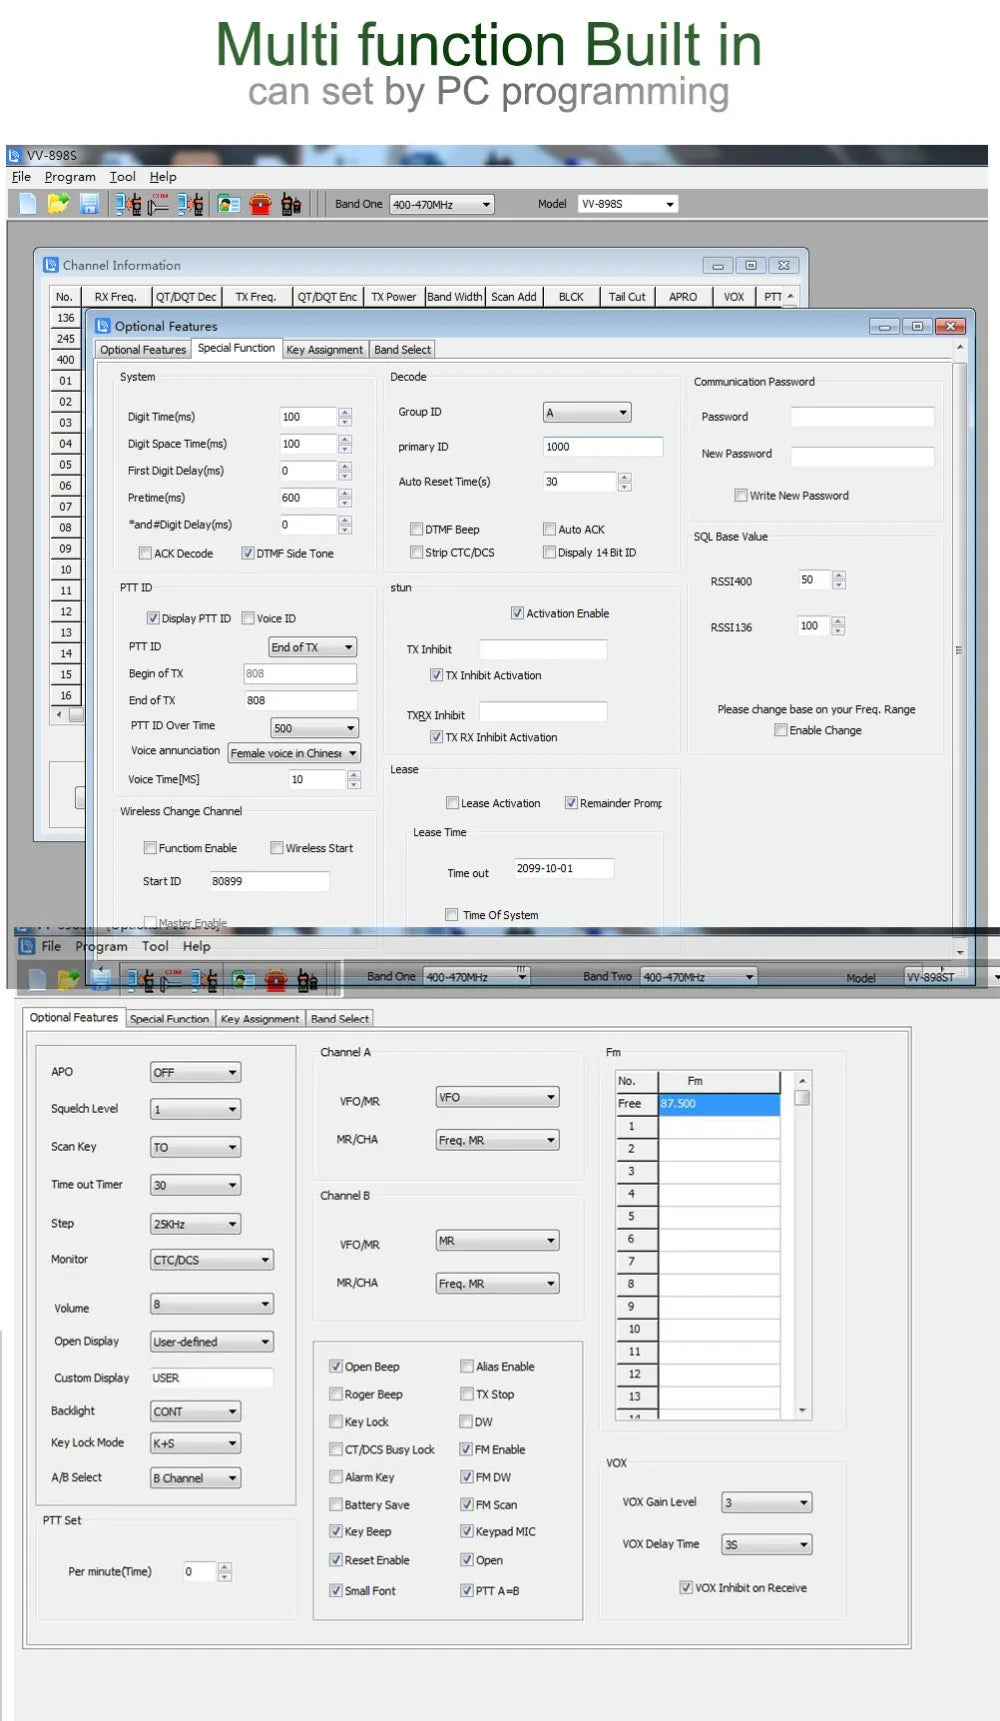Click the Save floppy disk icon in the top toolbar
1000x1721 pixels.
tap(89, 204)
